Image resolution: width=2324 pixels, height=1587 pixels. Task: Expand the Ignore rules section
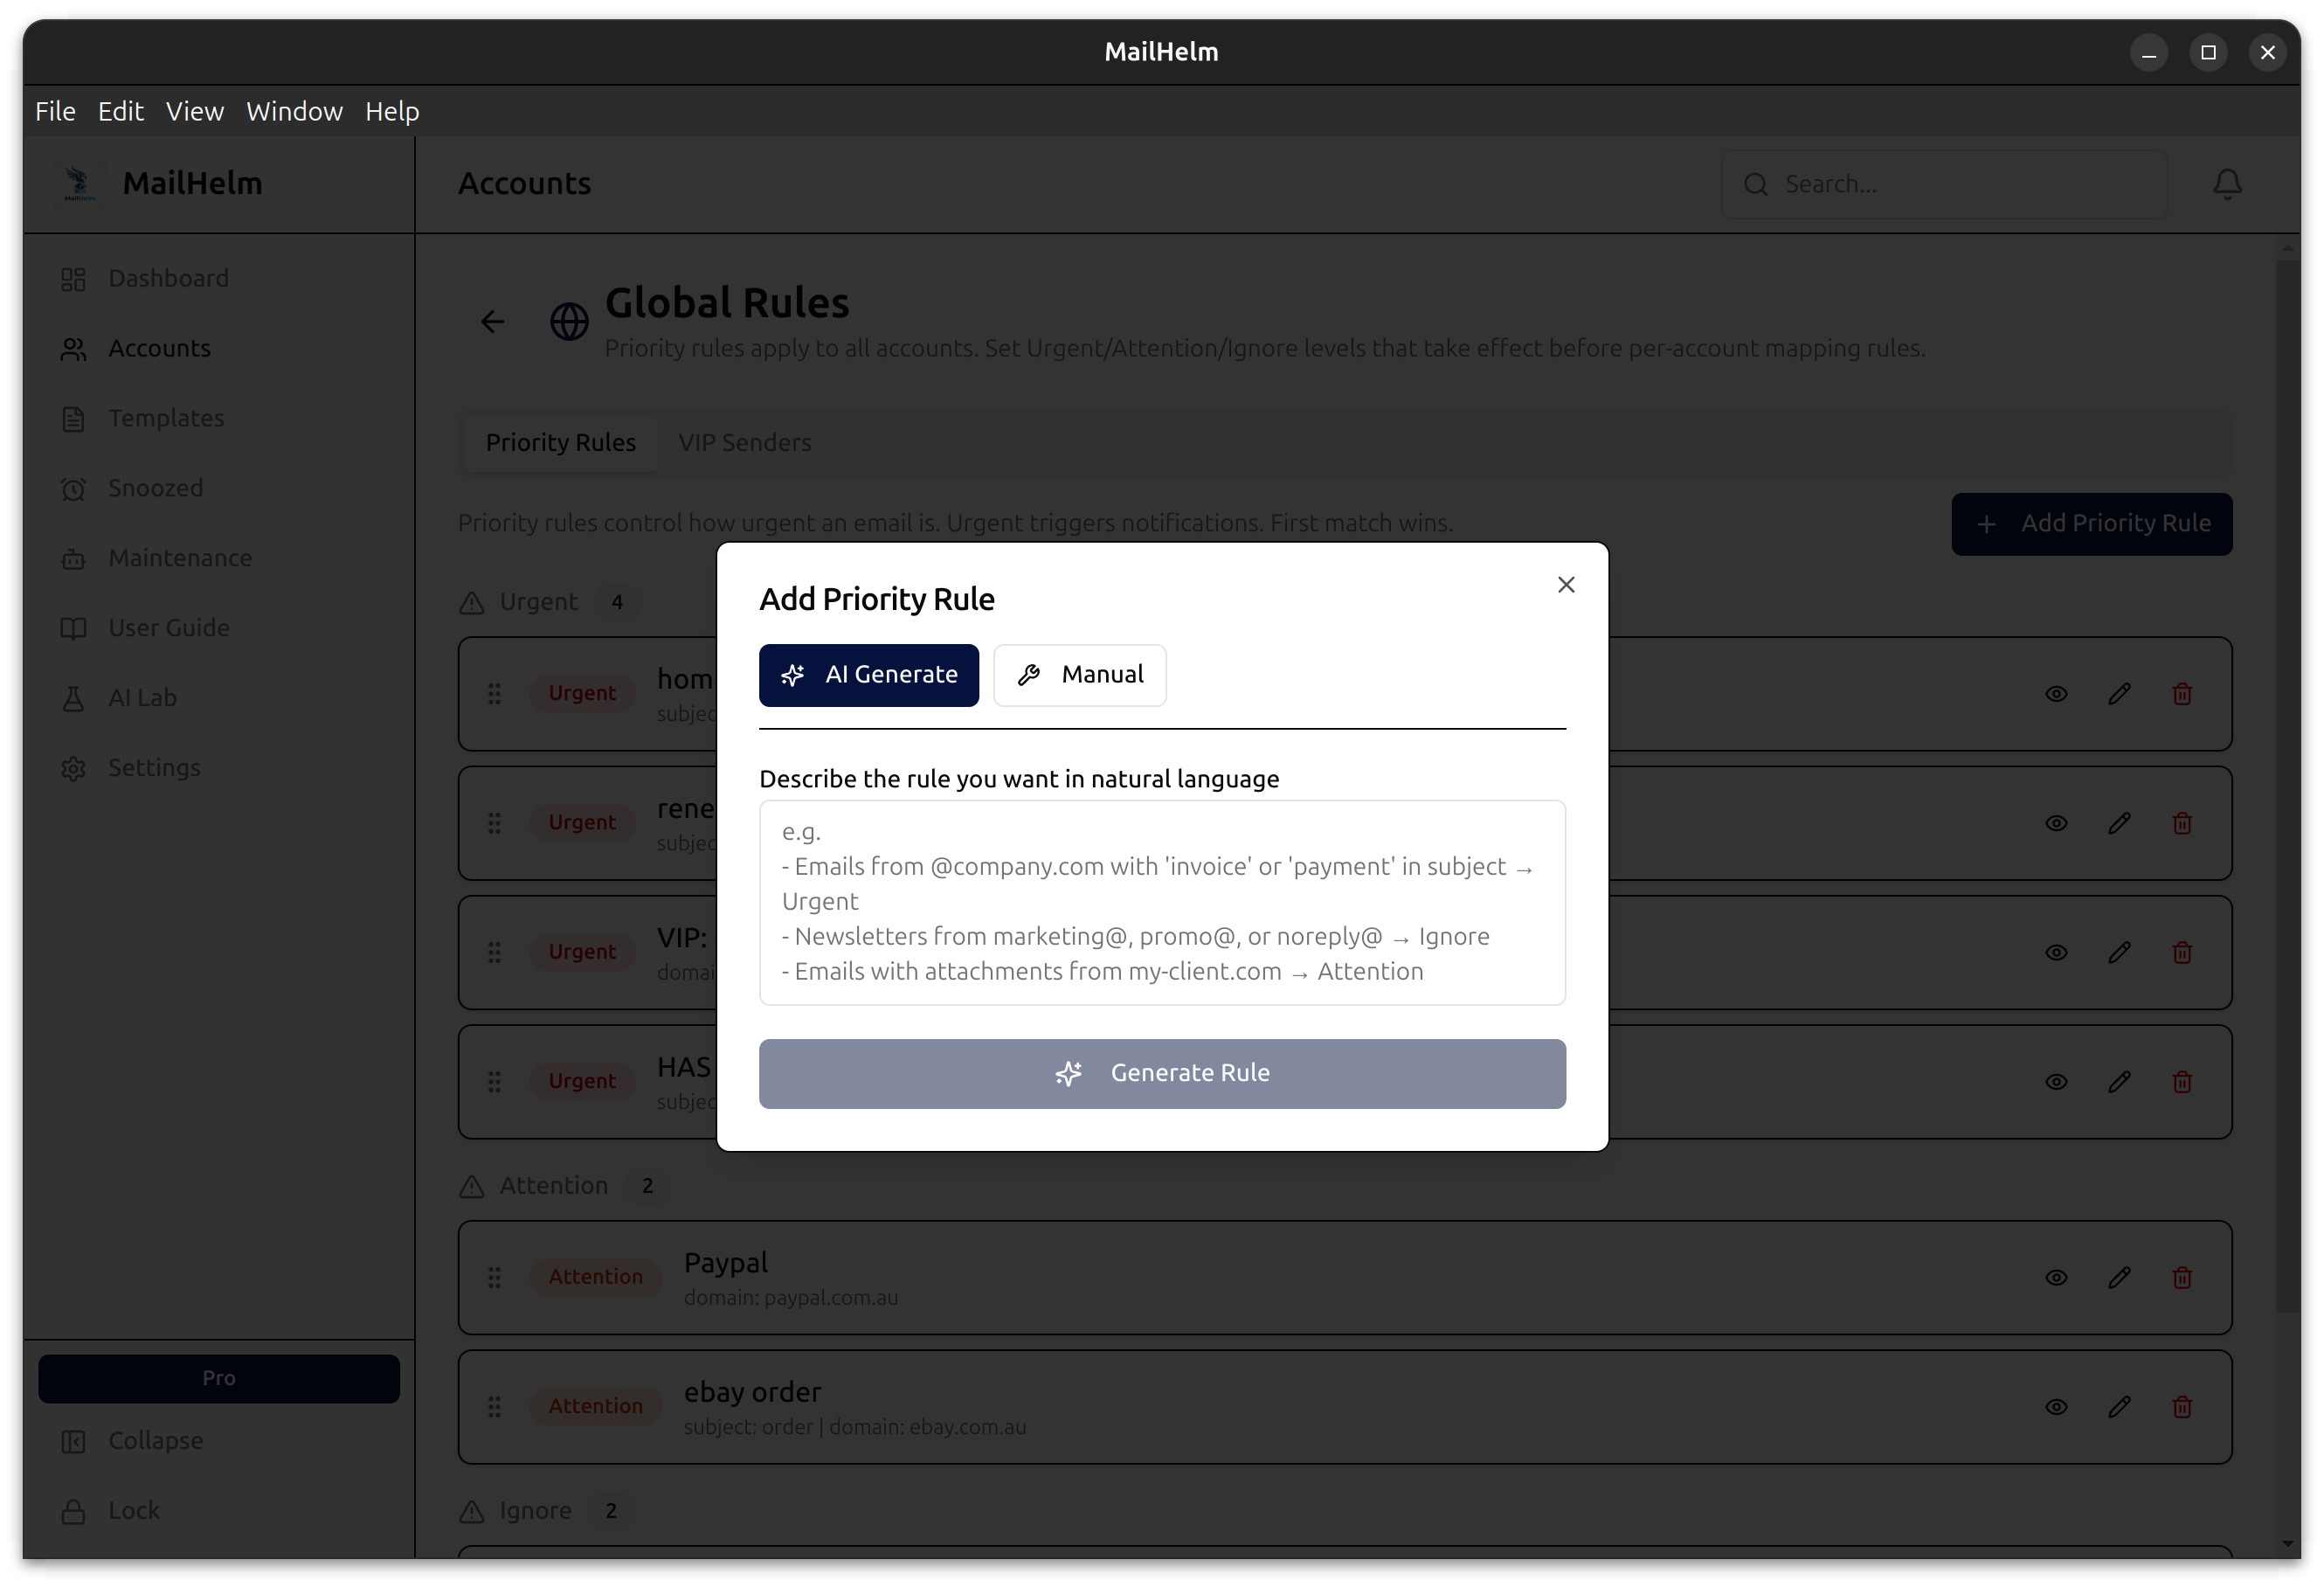pyautogui.click(x=536, y=1512)
